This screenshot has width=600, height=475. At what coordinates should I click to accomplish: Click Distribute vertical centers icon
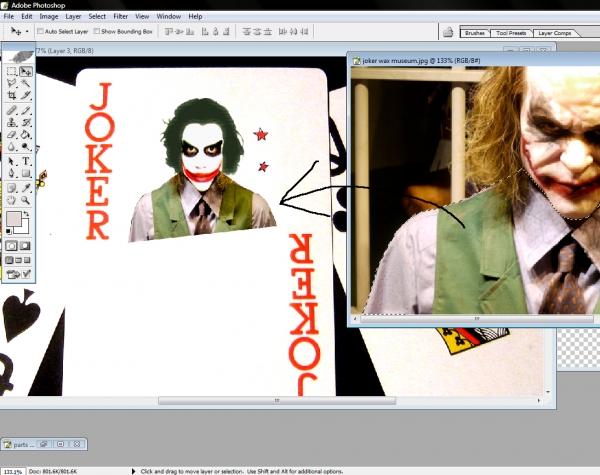(x=257, y=32)
